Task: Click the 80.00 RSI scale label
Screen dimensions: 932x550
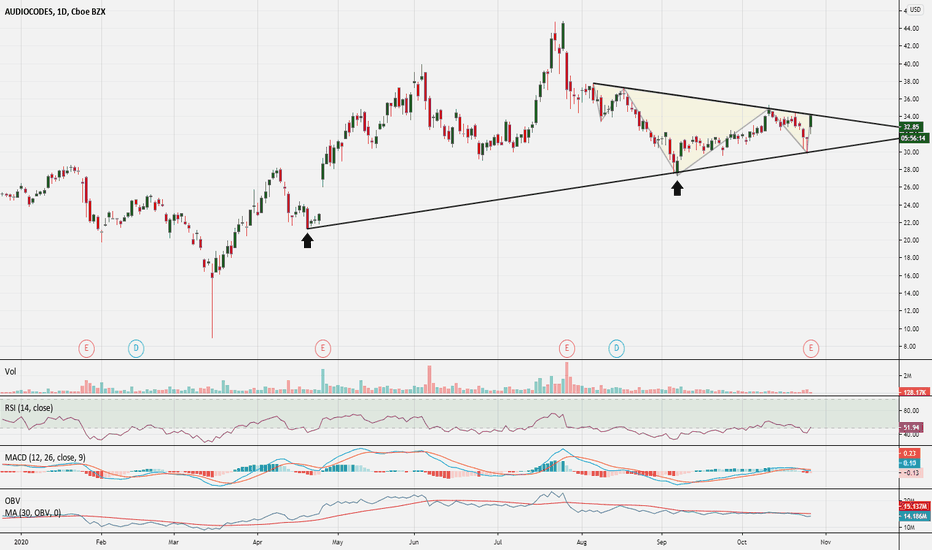Action: click(x=912, y=411)
